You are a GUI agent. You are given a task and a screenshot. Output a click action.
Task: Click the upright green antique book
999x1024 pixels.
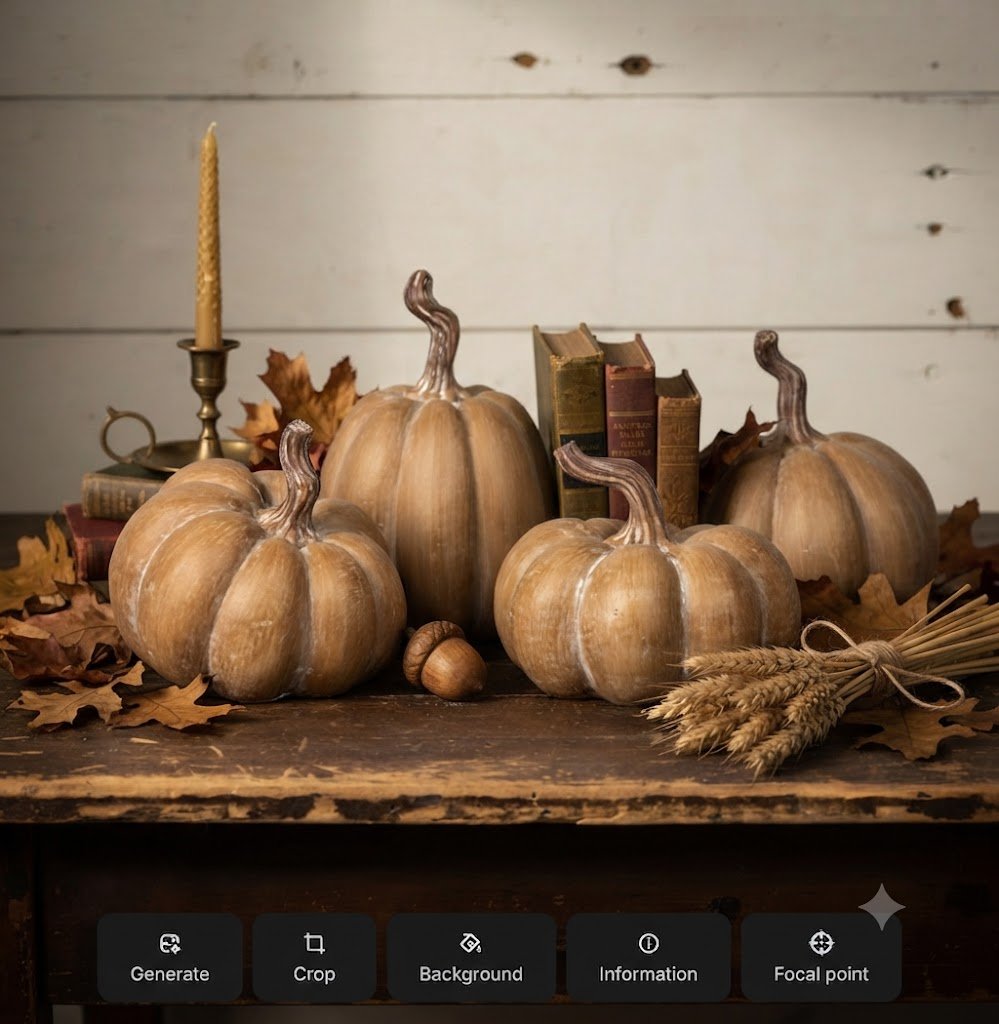570,421
